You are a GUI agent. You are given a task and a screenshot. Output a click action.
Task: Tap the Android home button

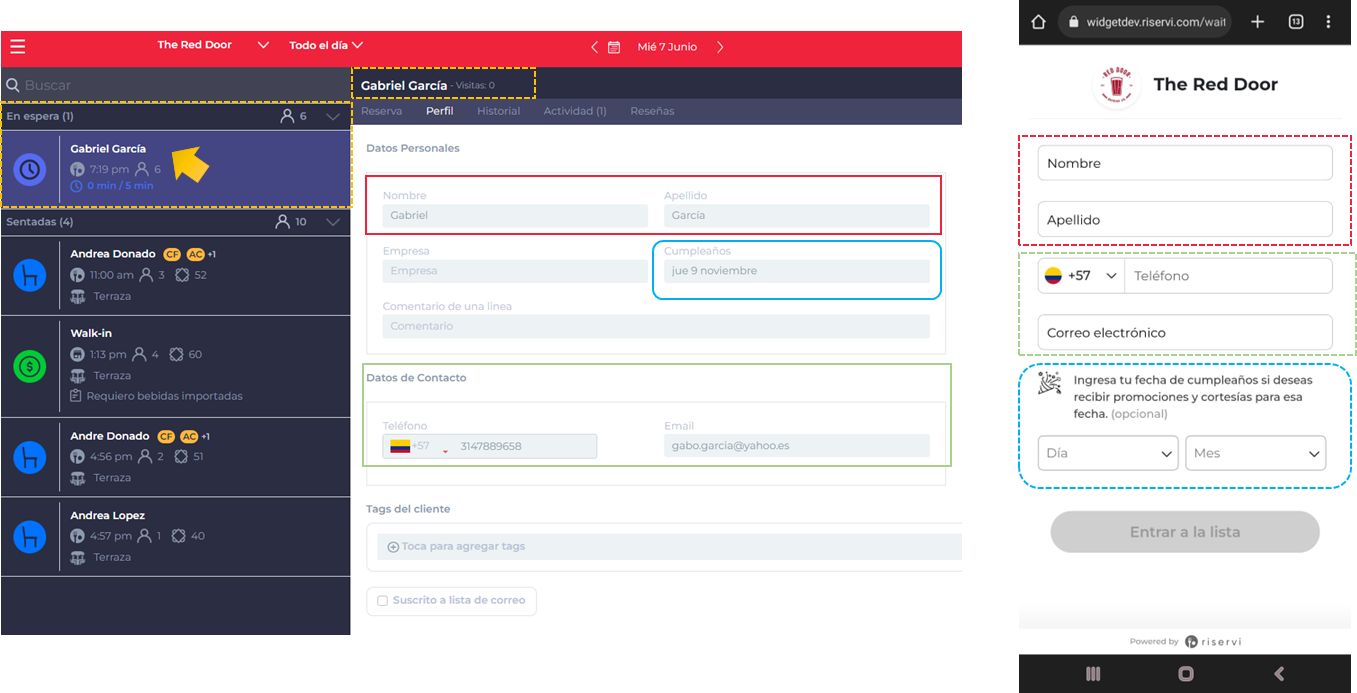click(1186, 674)
